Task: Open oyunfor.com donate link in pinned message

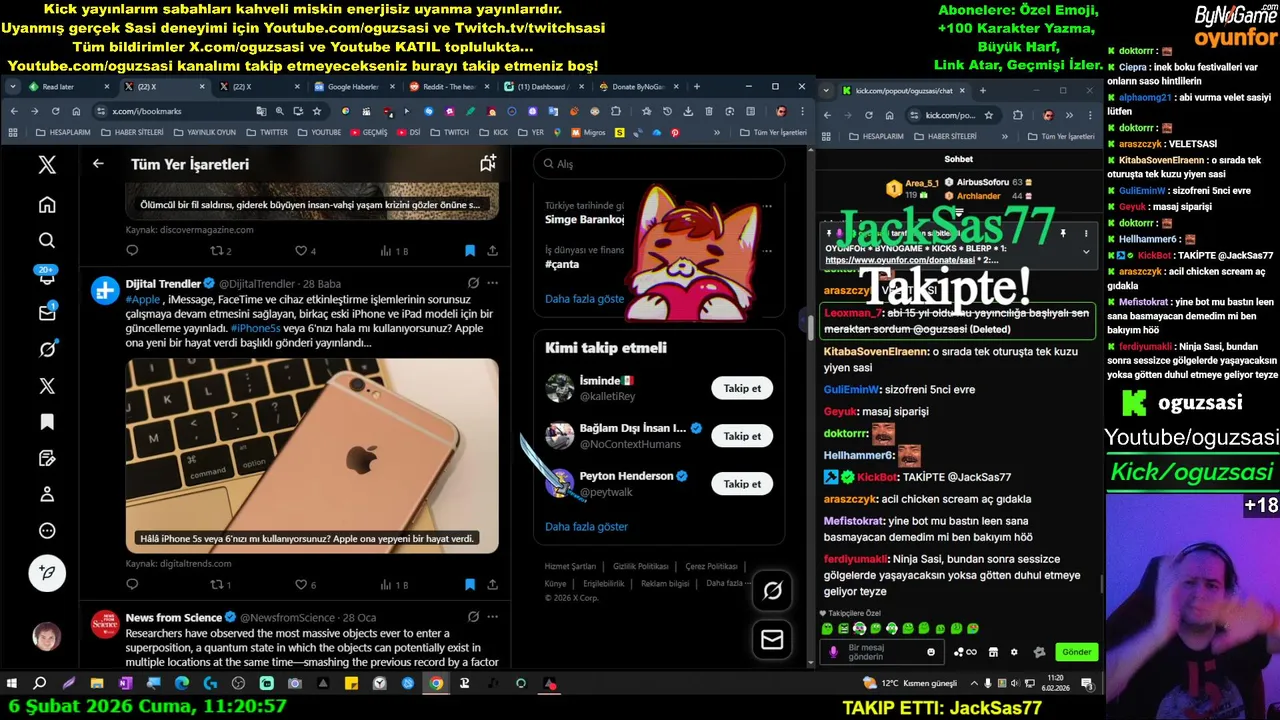Action: [899, 260]
